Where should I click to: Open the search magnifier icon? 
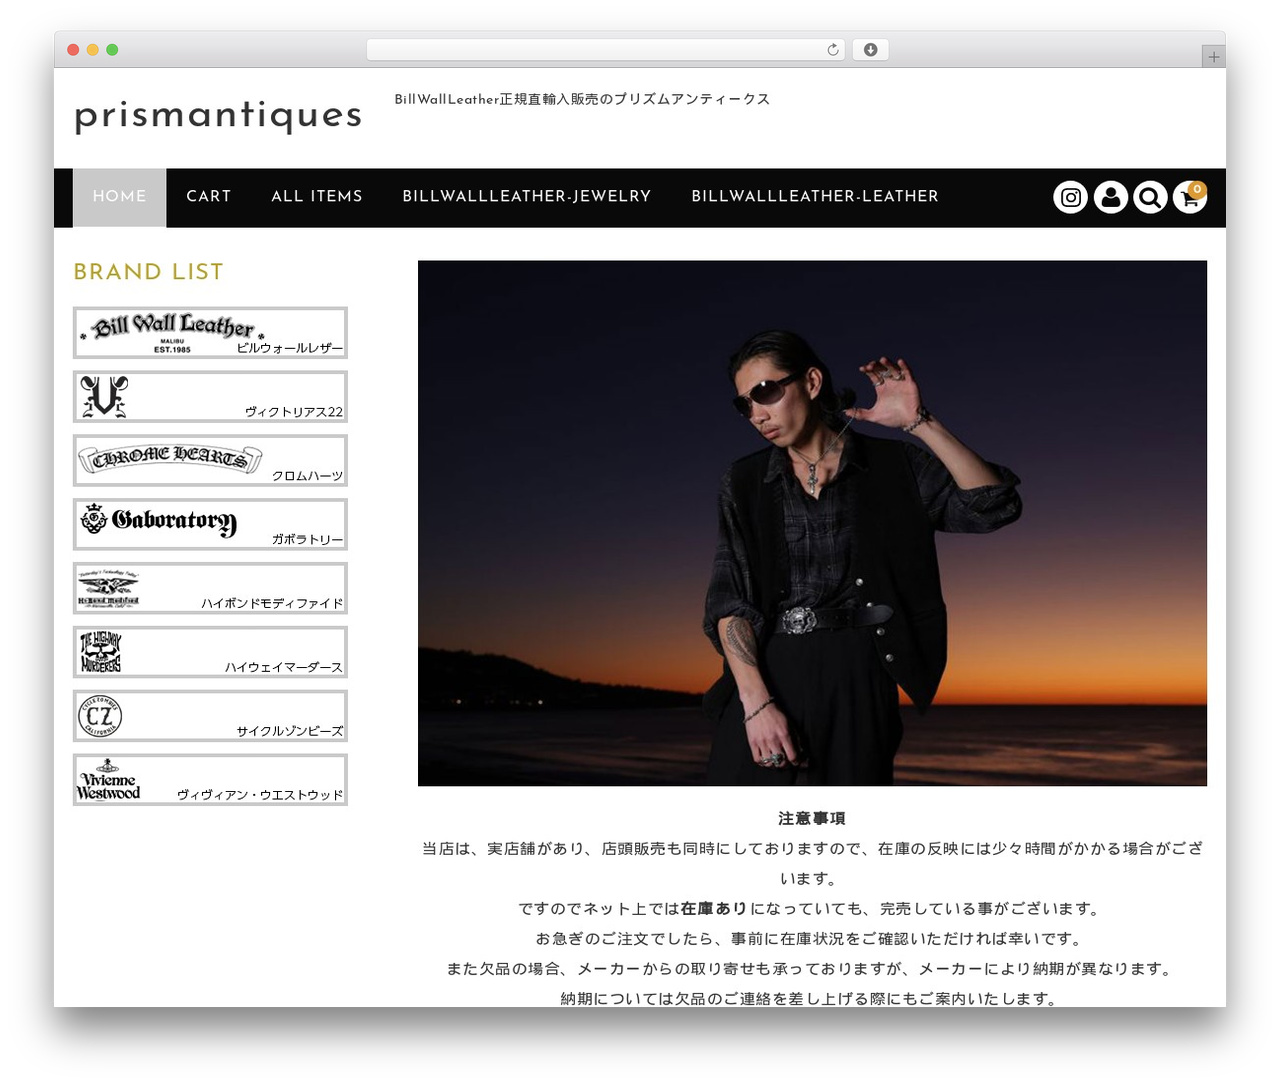tap(1150, 197)
